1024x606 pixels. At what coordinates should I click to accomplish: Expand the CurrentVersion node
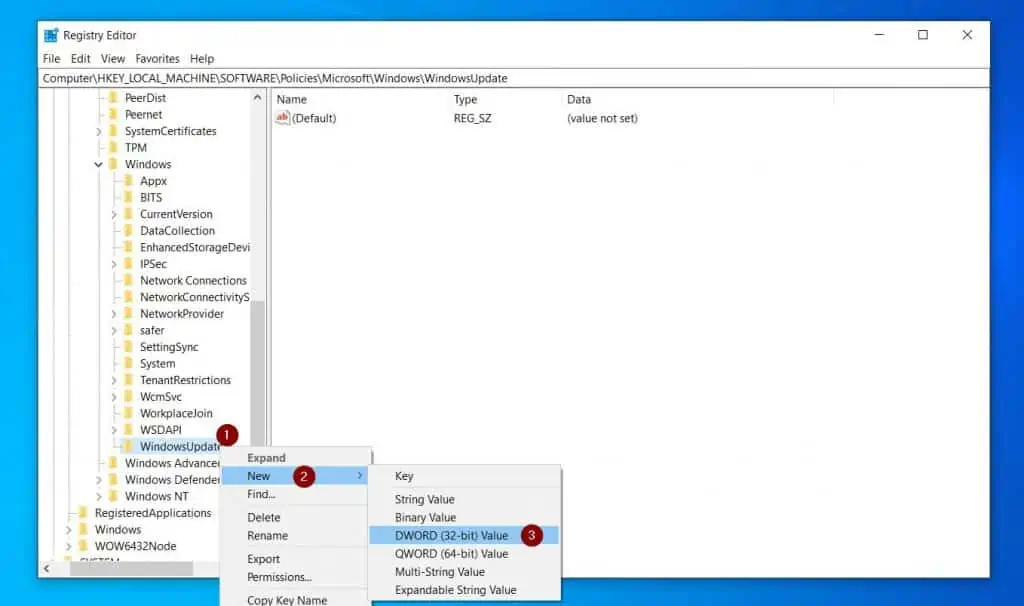click(x=114, y=214)
